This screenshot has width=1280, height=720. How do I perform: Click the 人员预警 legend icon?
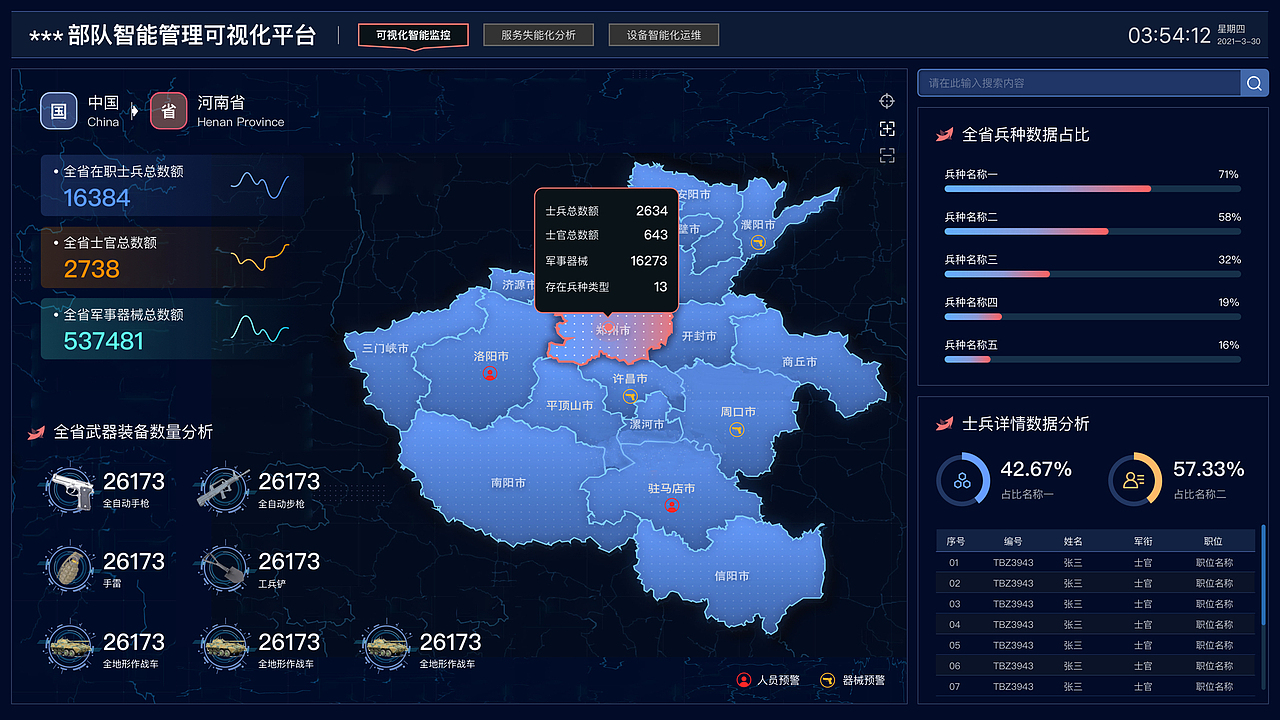[743, 680]
